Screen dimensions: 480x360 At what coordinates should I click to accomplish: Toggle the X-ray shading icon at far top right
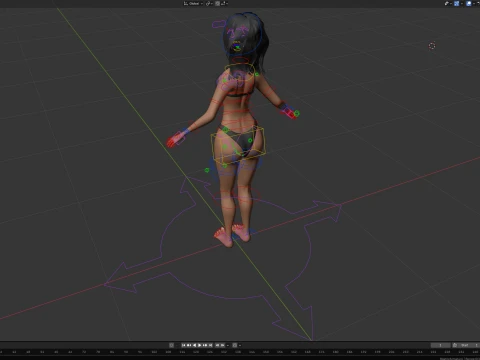point(478,3)
